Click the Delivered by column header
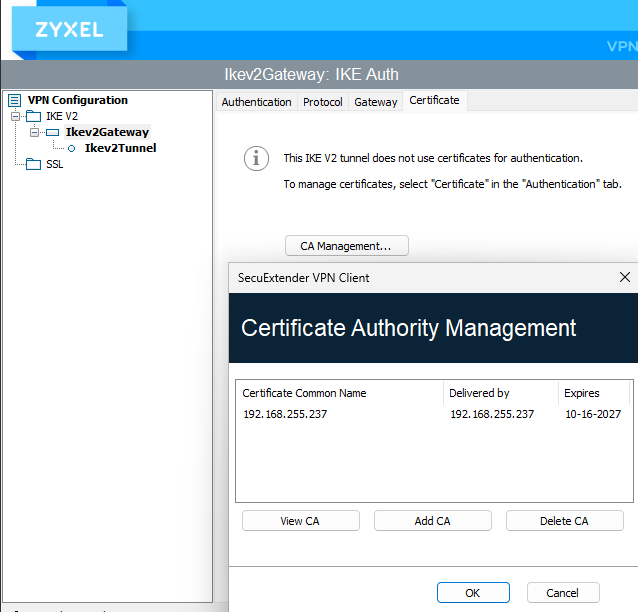The image size is (638, 612). point(501,393)
